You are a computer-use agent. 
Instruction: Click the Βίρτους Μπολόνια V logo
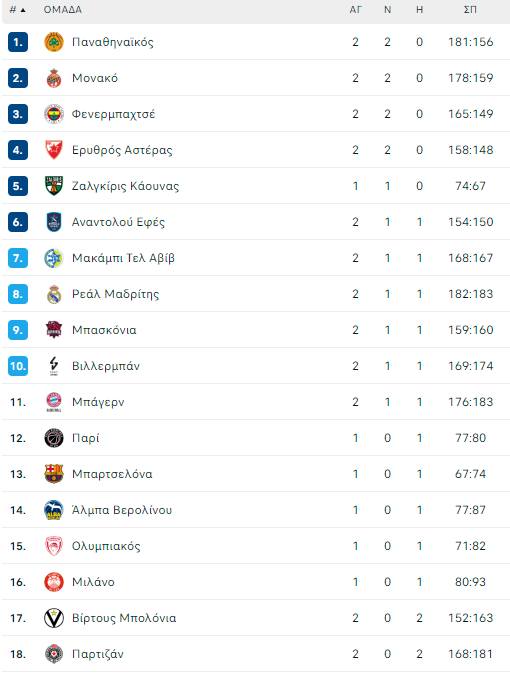[x=54, y=618]
